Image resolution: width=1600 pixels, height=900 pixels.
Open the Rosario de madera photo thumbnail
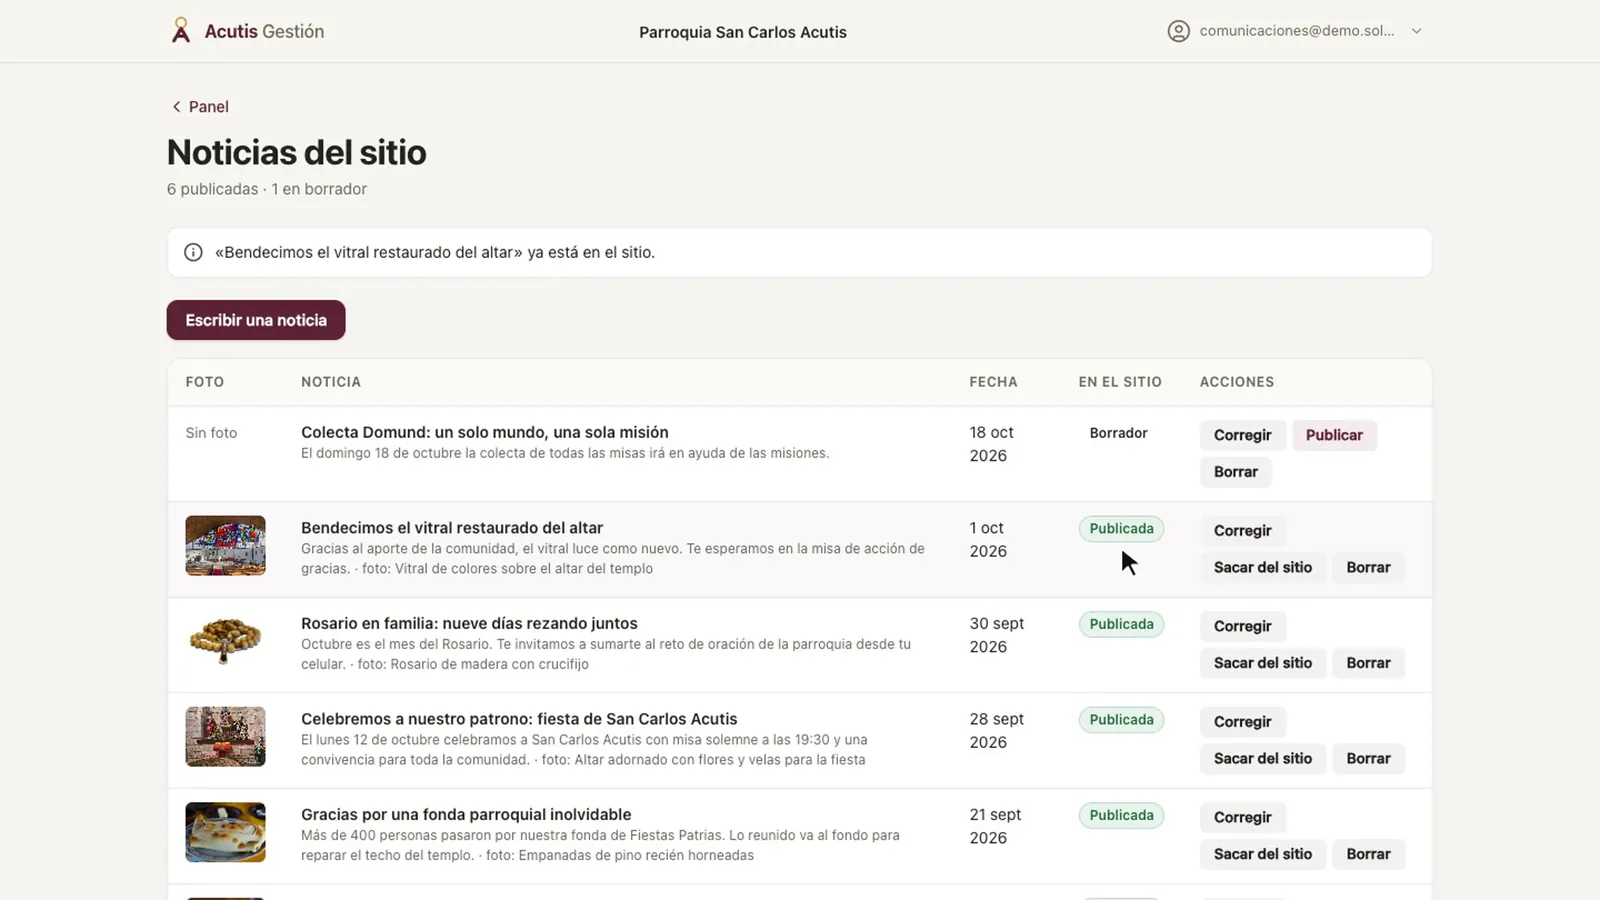click(x=225, y=641)
